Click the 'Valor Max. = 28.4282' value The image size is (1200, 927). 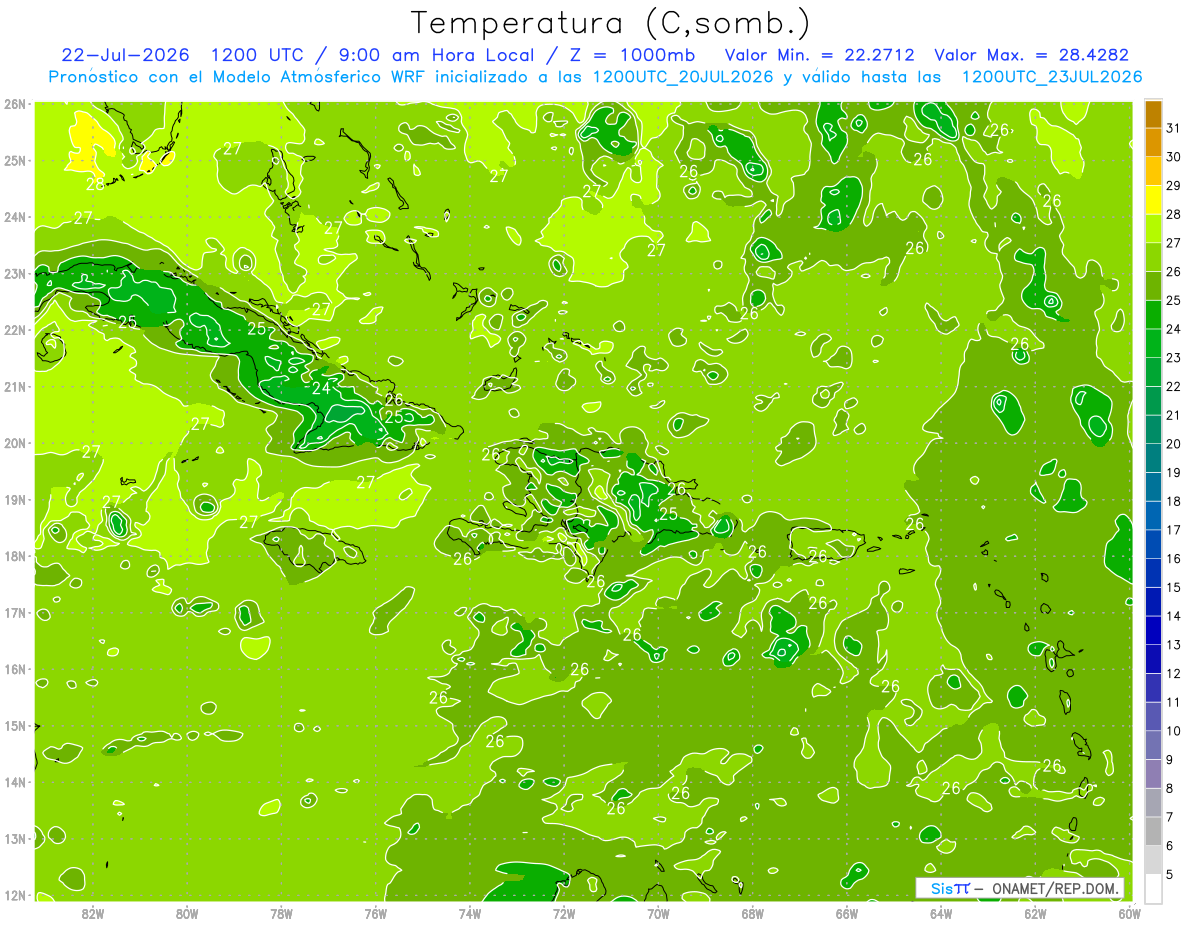point(1031,55)
